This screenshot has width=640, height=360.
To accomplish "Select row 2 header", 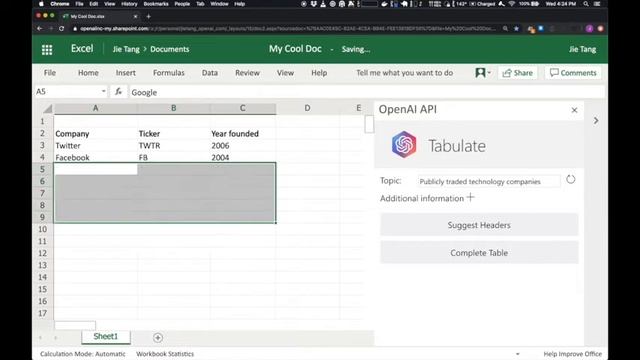I will tap(42, 133).
